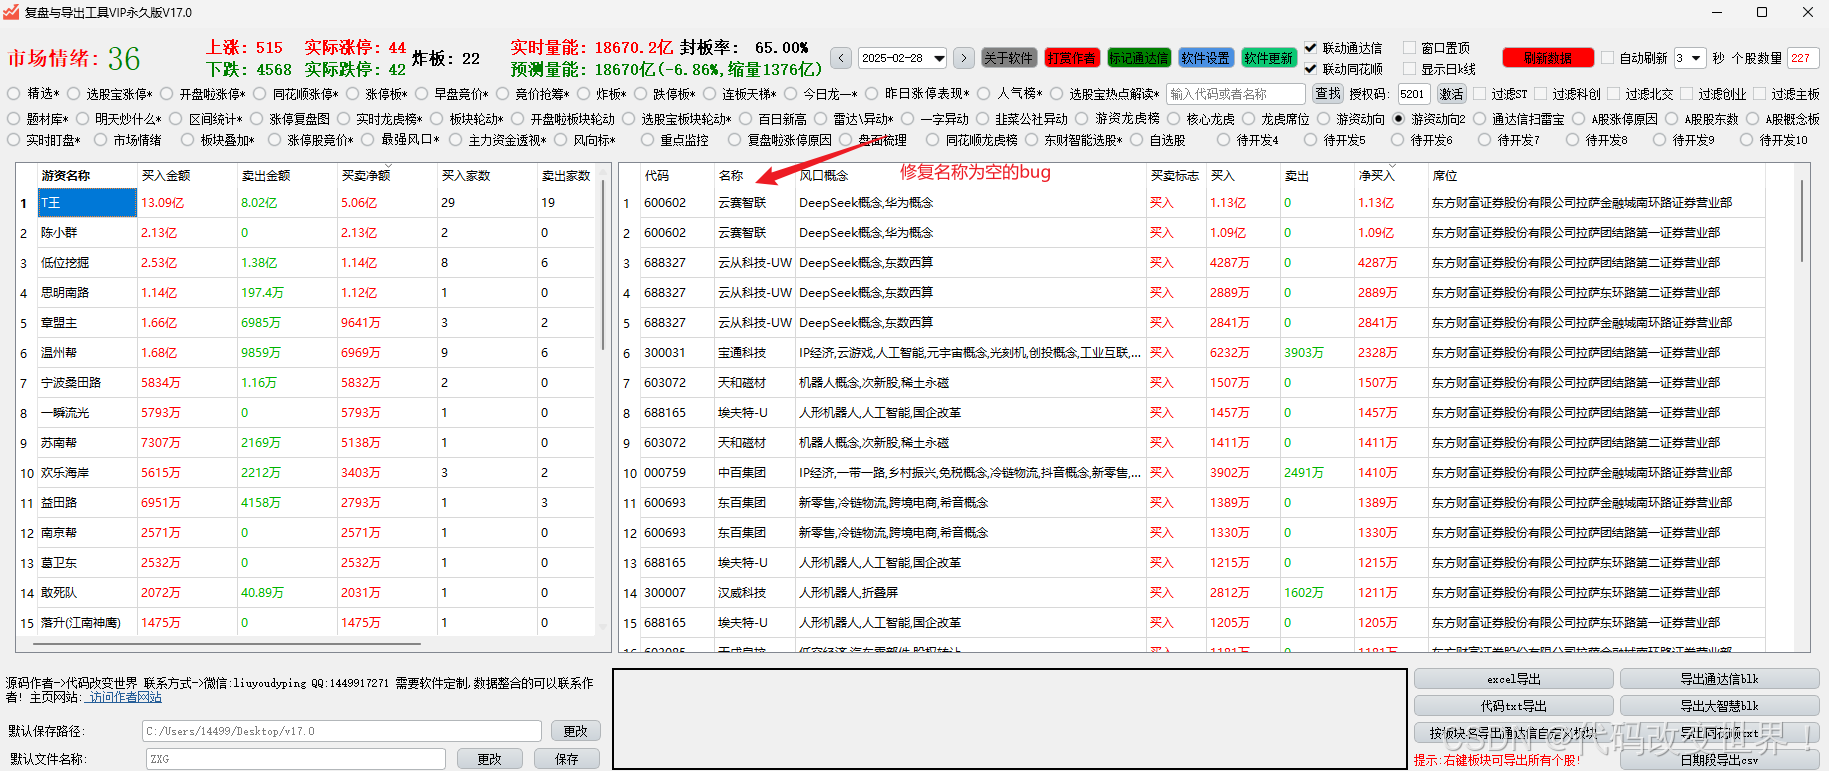
Task: Click the gray 关于软件 button
Action: tap(1008, 58)
